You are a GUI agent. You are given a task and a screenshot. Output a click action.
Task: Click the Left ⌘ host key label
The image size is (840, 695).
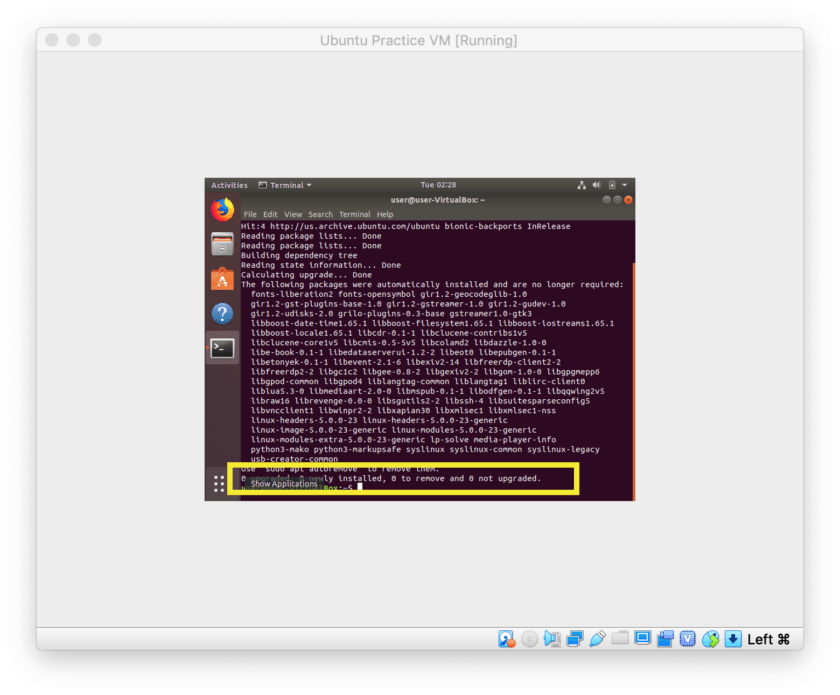(x=769, y=639)
